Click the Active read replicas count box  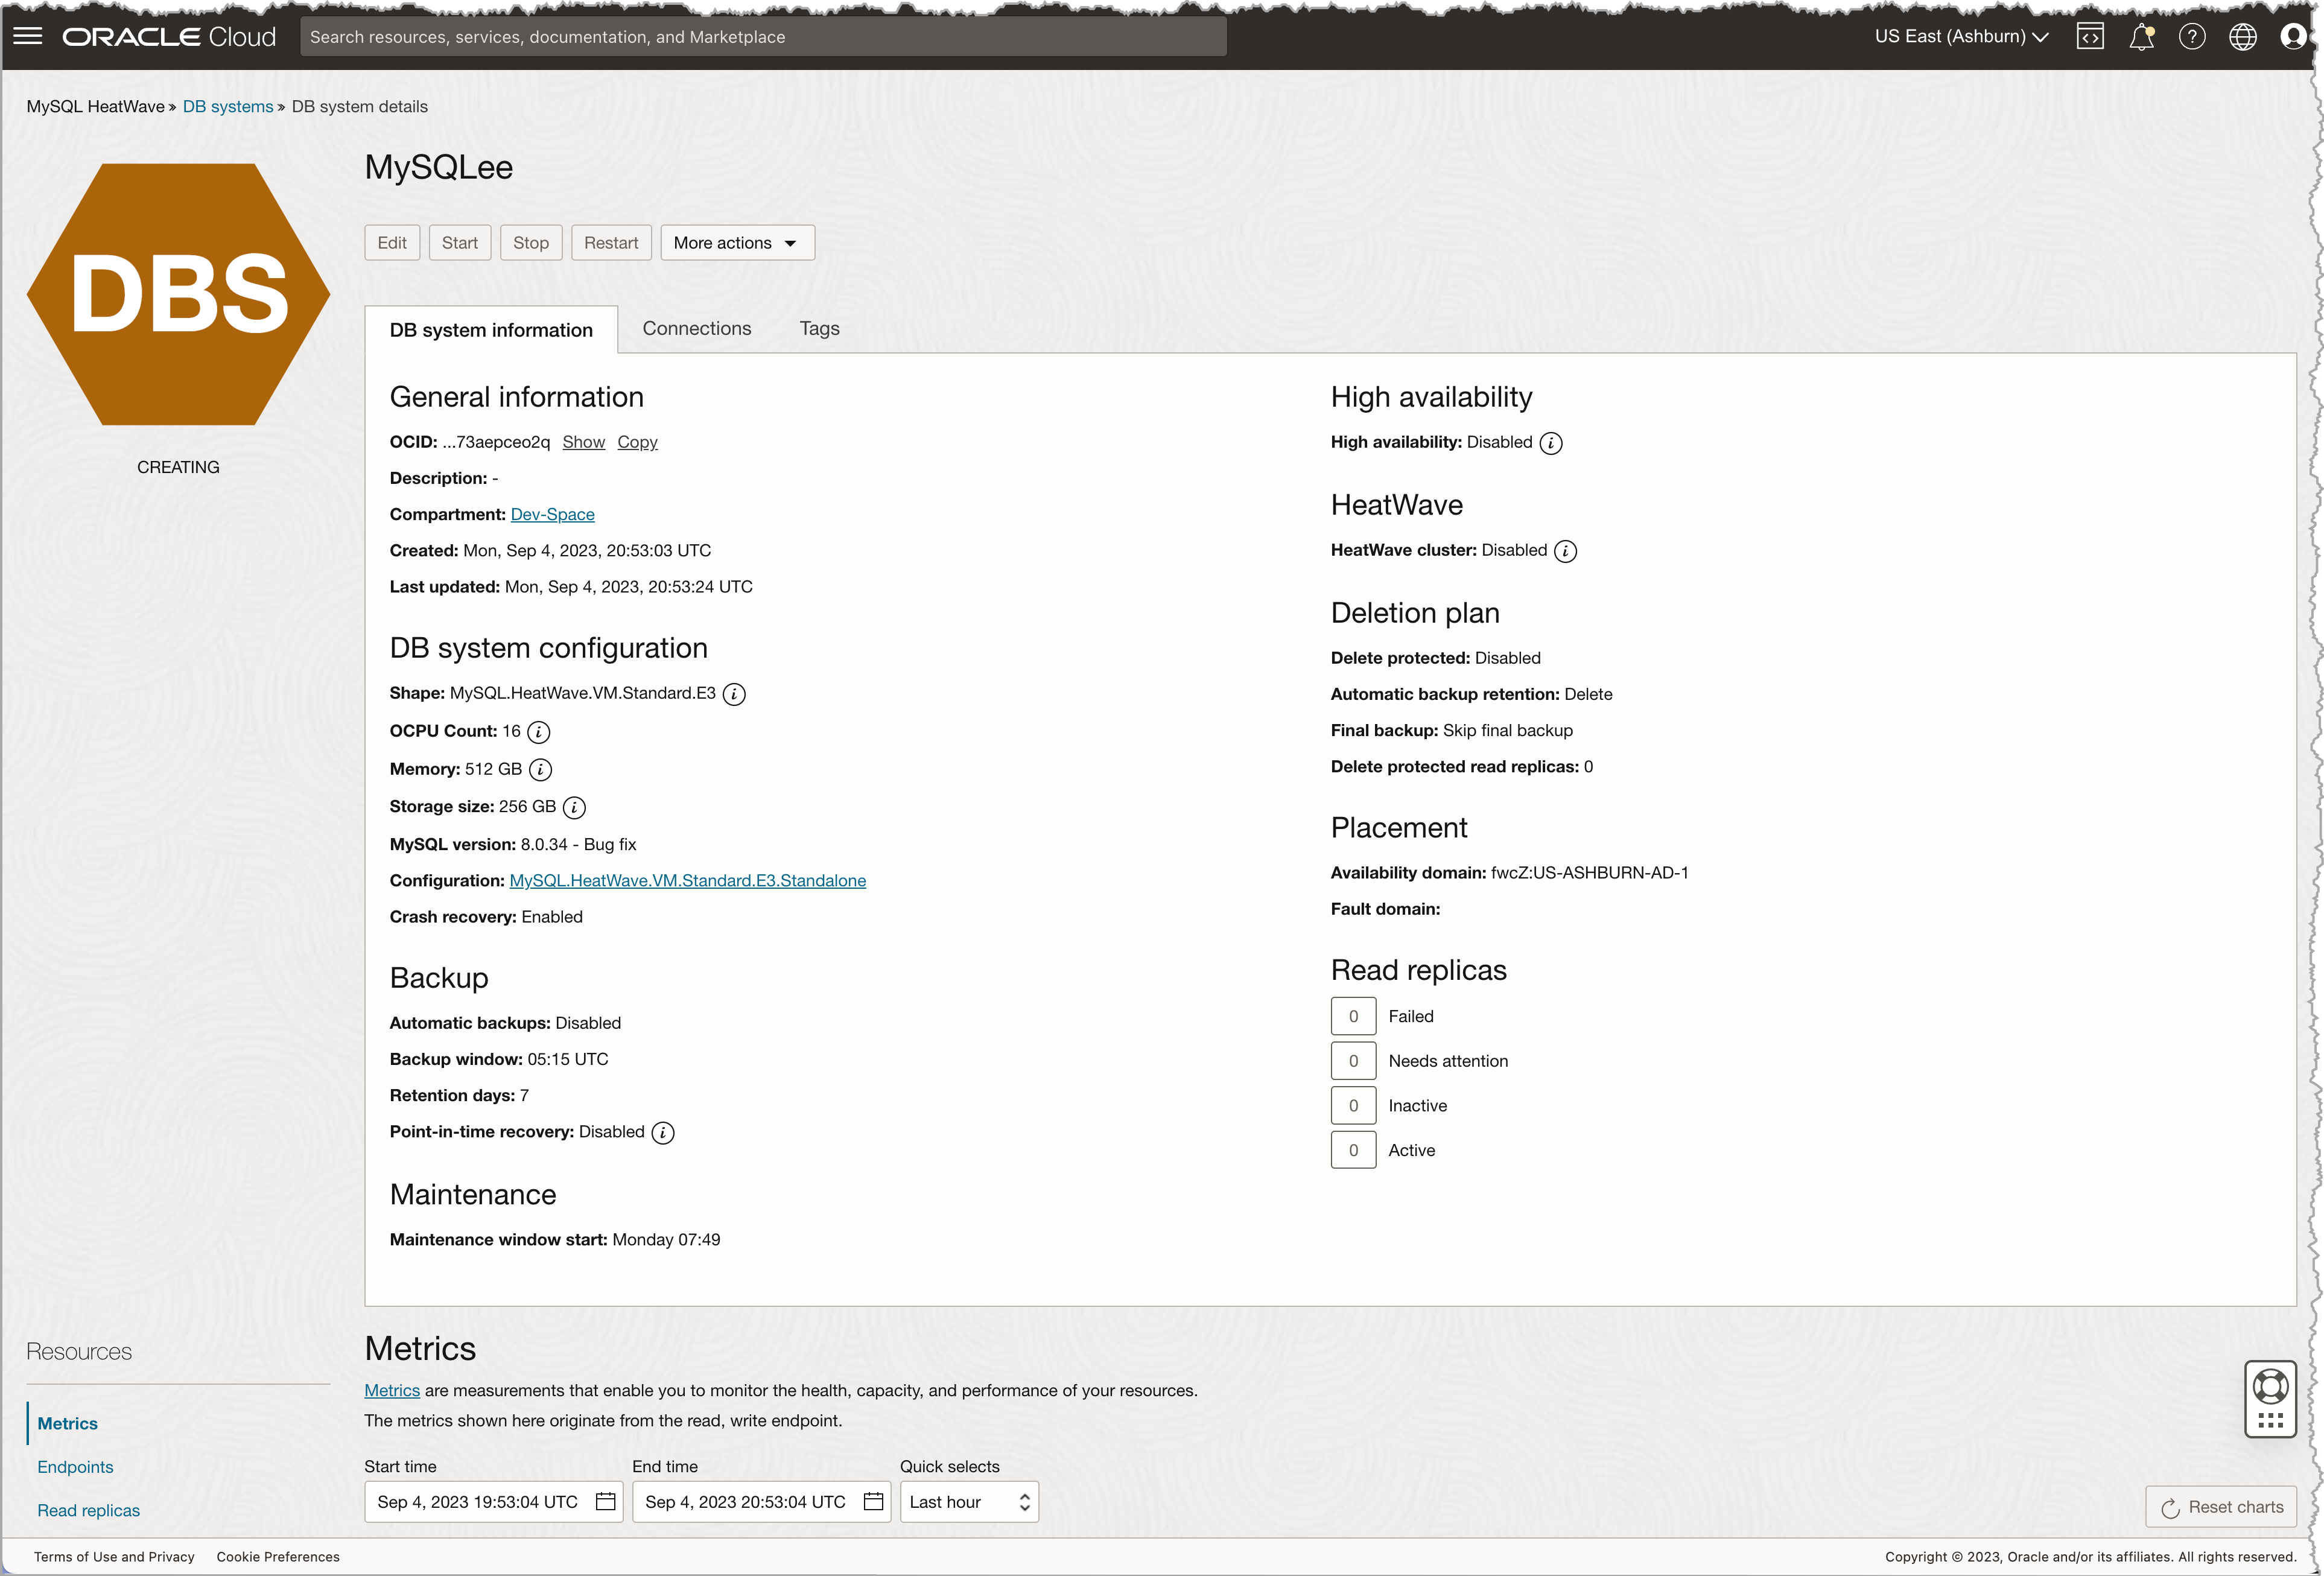[x=1353, y=1151]
